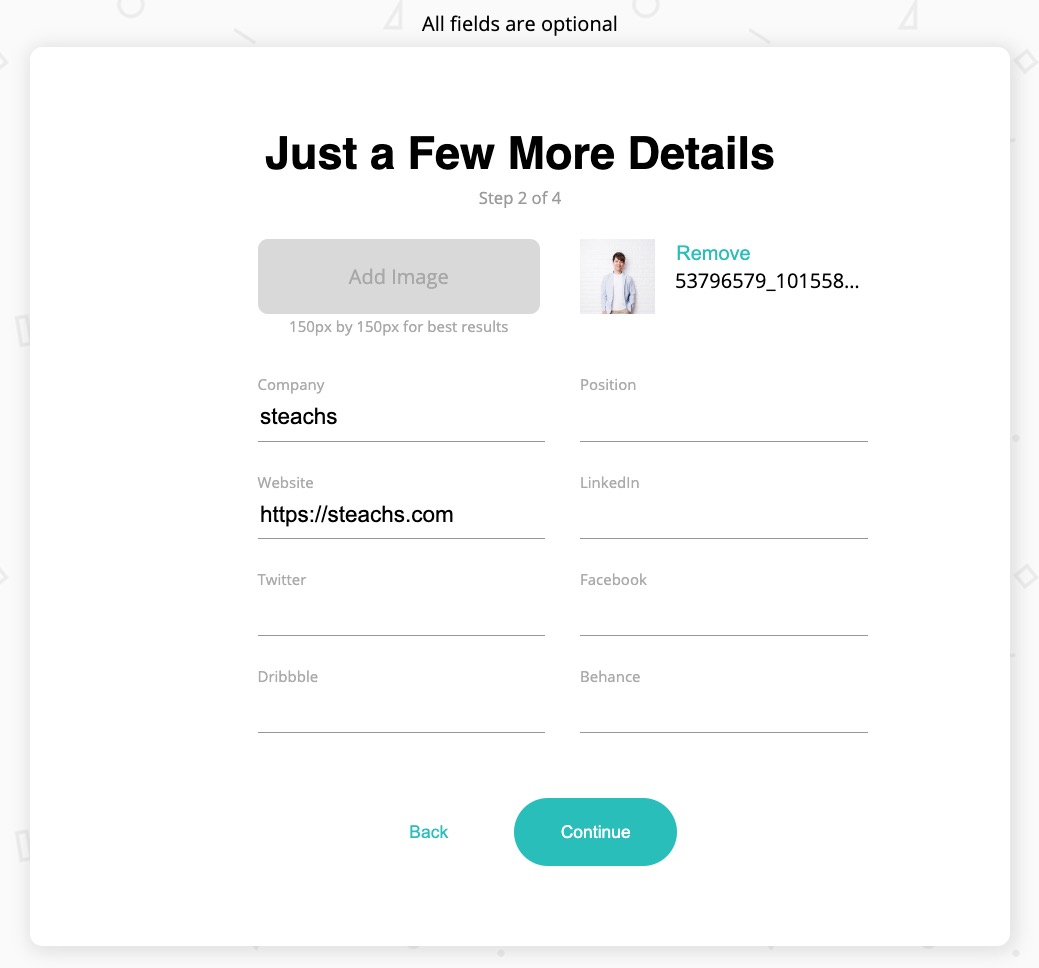Click into the Facebook input field
The image size is (1039, 968).
[x=723, y=613]
